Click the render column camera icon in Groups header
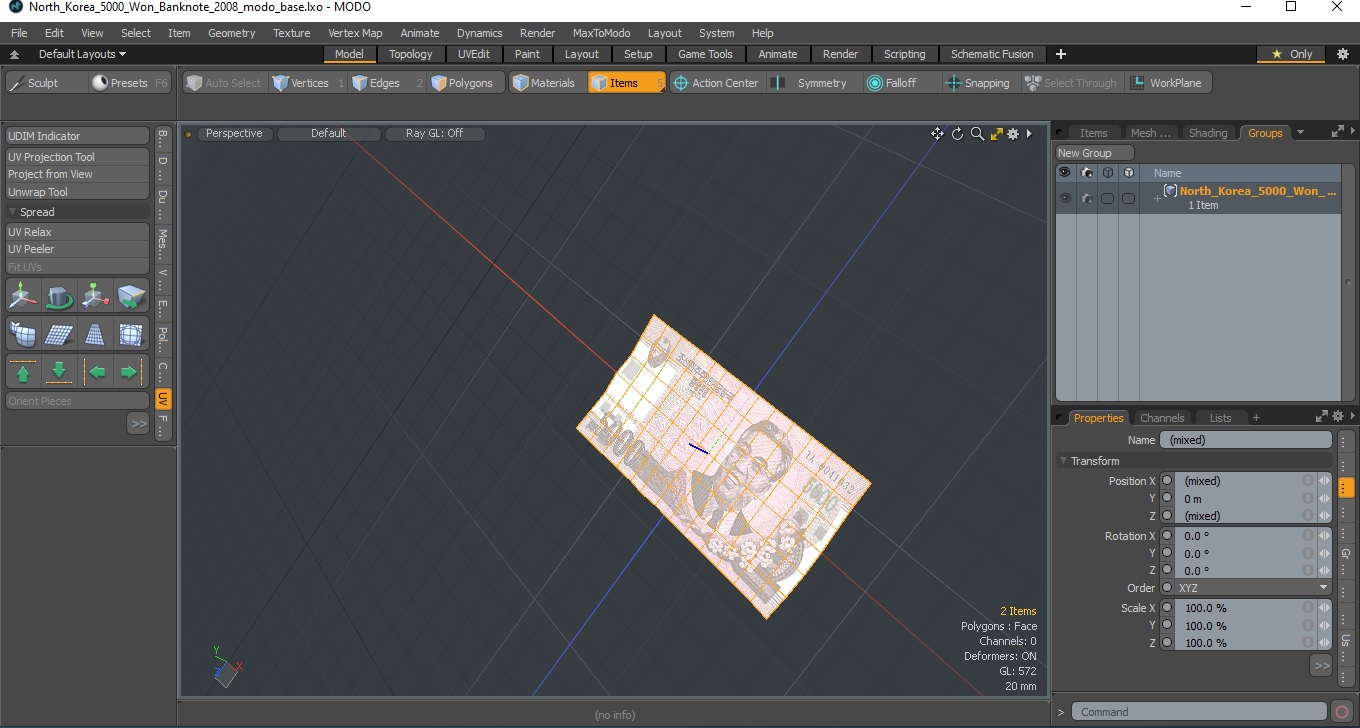Screen dimensions: 1360x728 pos(1086,173)
